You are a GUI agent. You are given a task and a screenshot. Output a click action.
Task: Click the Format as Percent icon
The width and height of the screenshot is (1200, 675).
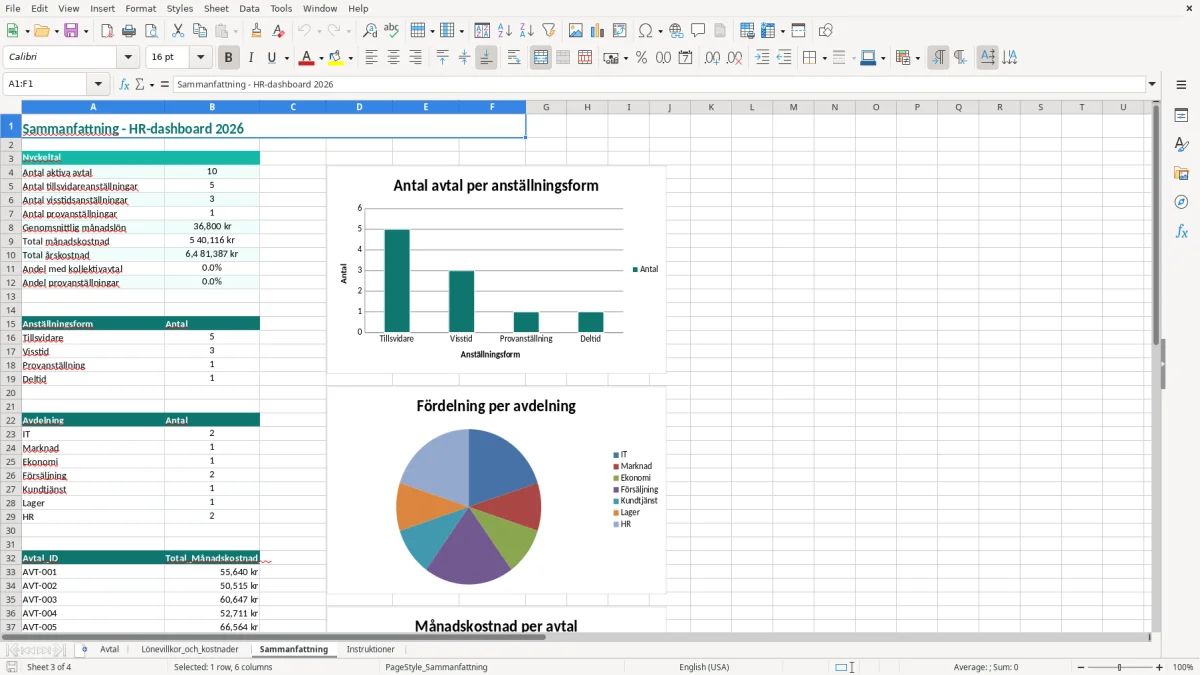pyautogui.click(x=641, y=58)
